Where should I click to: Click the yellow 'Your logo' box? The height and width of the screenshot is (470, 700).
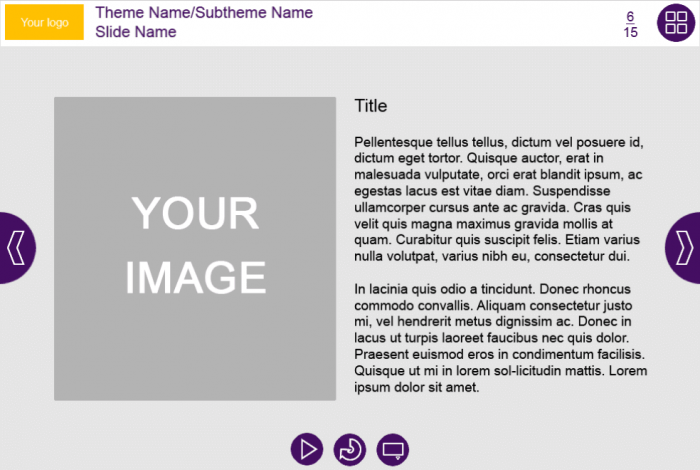44,22
